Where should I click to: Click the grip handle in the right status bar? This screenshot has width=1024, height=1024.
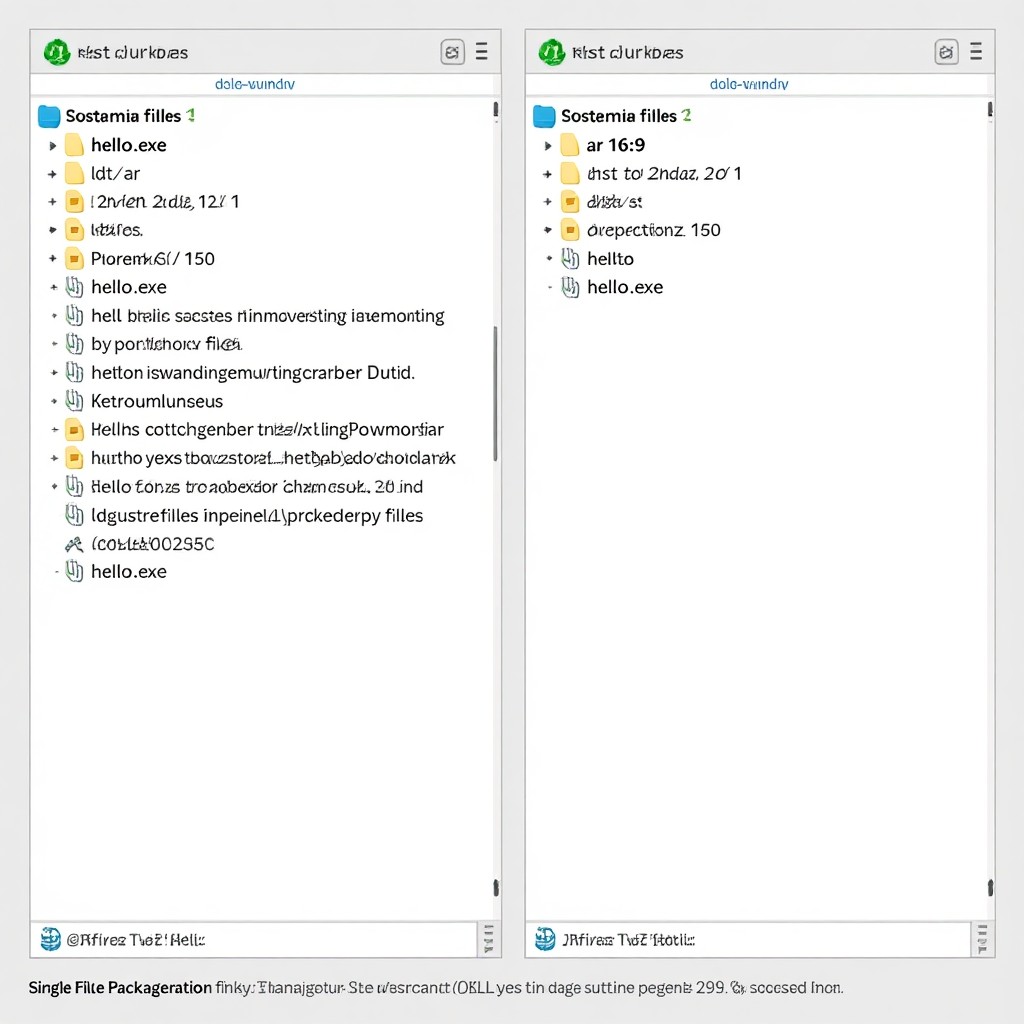[x=981, y=939]
